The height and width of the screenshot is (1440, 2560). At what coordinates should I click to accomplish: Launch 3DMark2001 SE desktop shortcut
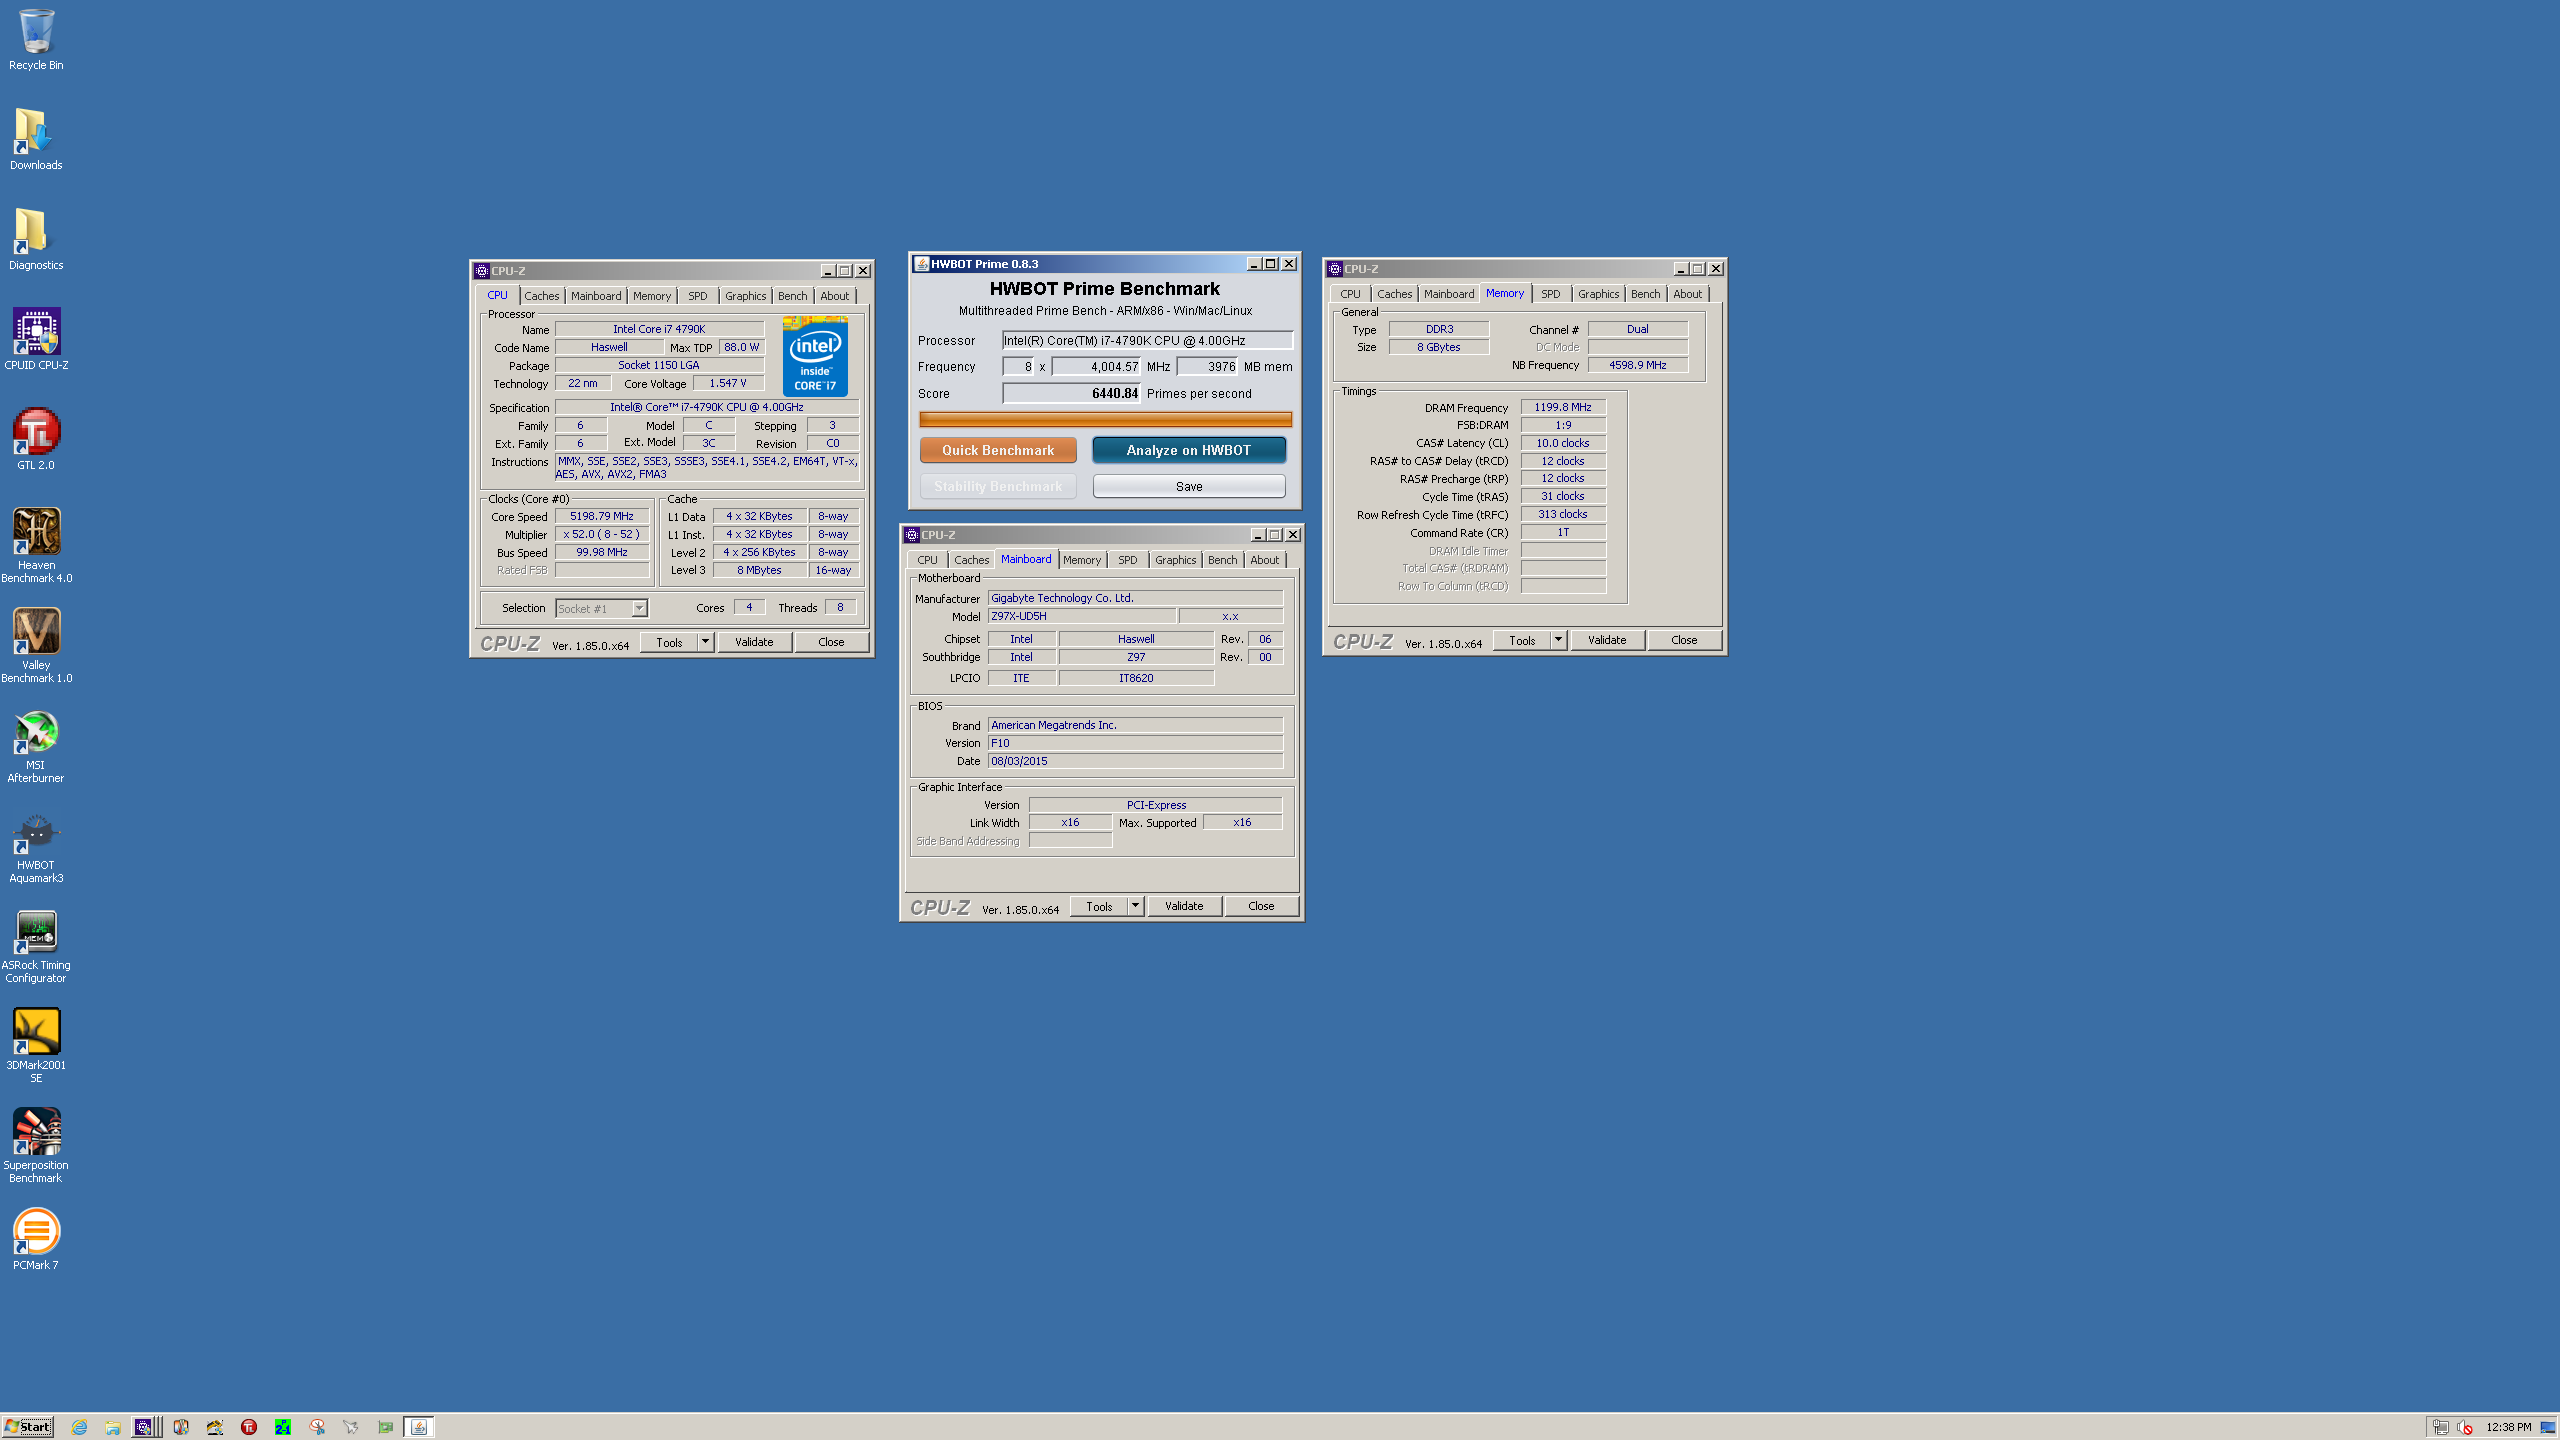click(36, 1045)
